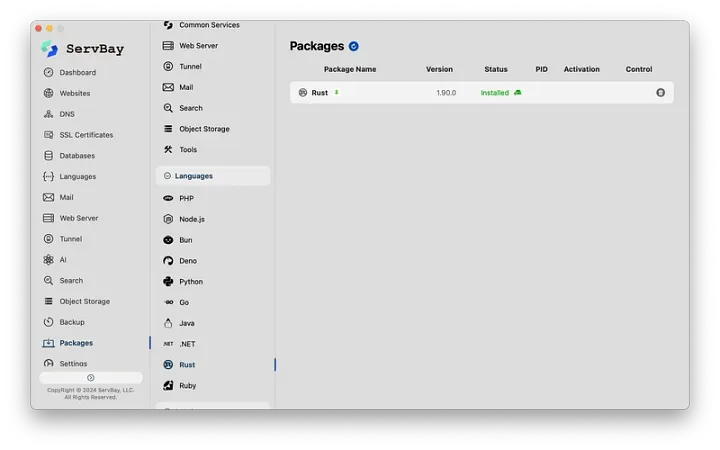
Task: Click the green icon next to Installed
Action: [x=518, y=93]
